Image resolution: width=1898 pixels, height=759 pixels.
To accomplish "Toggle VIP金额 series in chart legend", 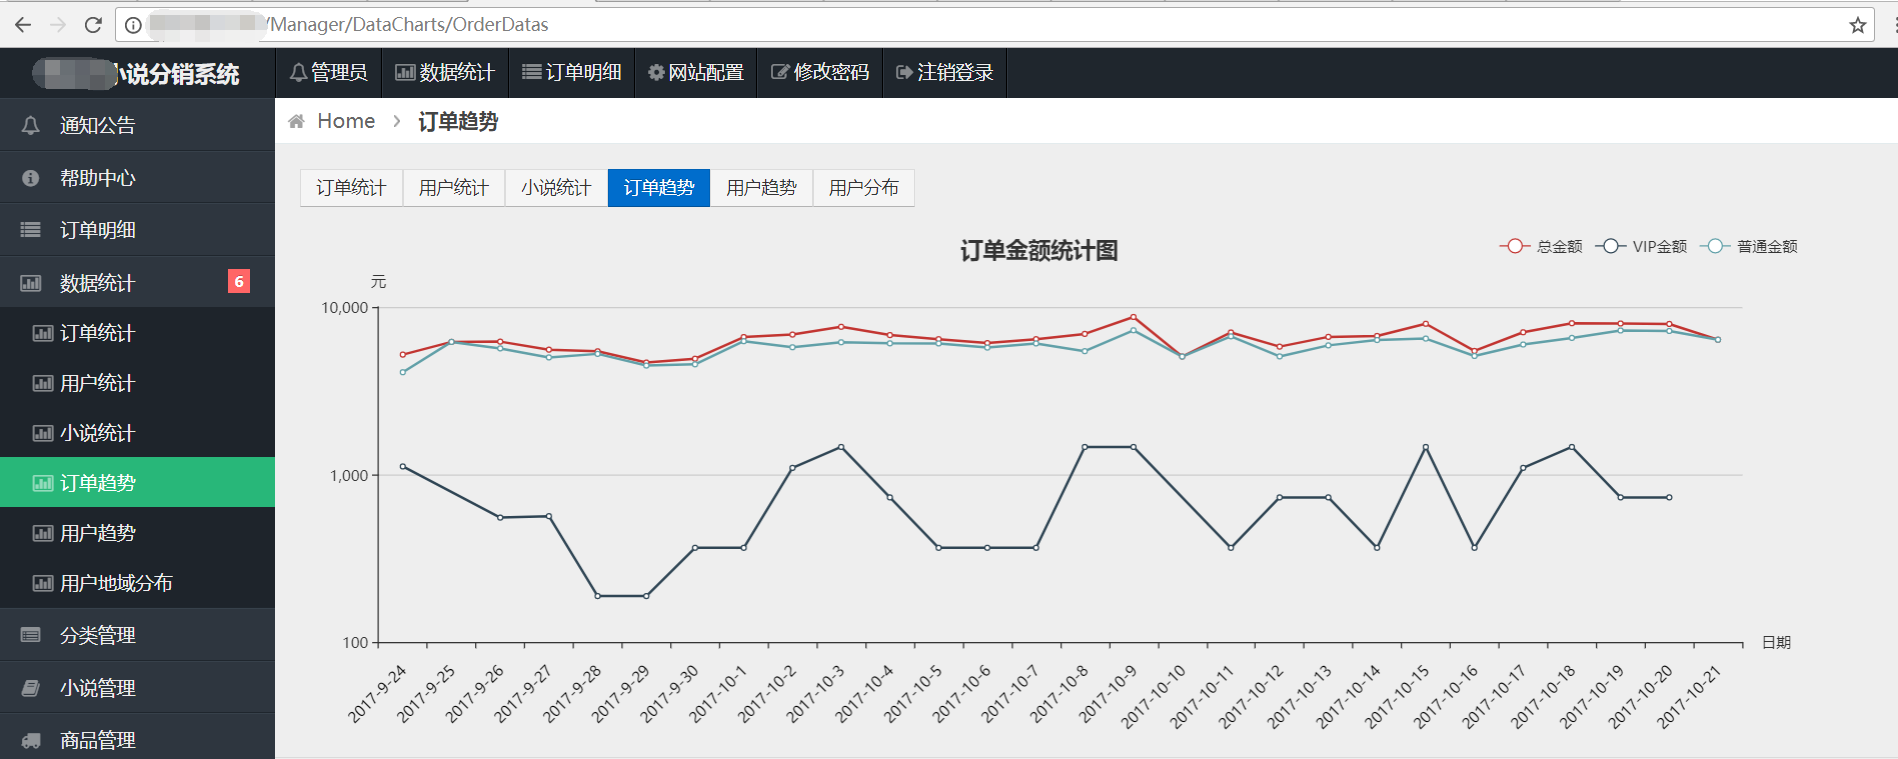I will point(1641,246).
